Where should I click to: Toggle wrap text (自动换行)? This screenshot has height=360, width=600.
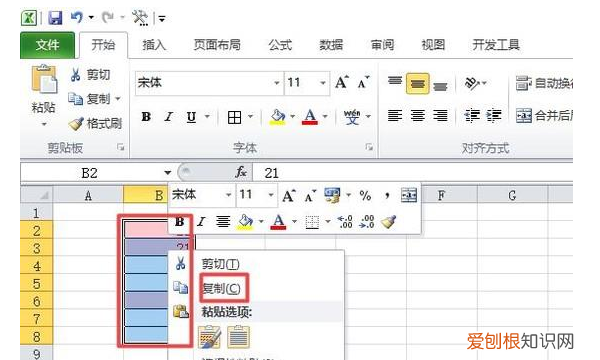pyautogui.click(x=544, y=83)
